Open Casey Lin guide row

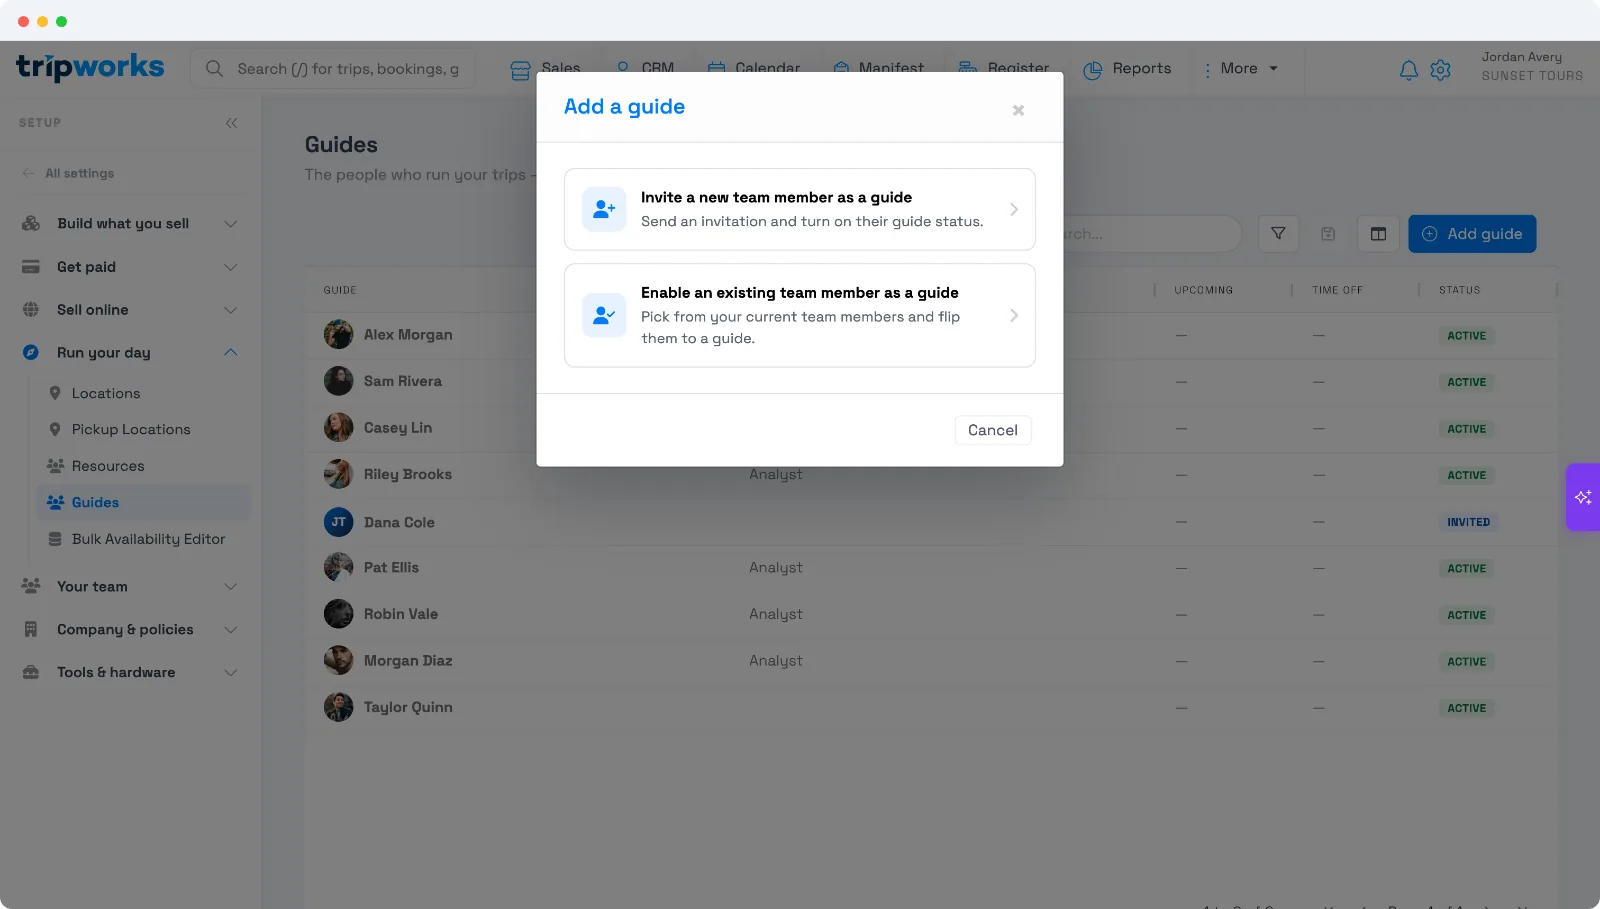pyautogui.click(x=931, y=428)
